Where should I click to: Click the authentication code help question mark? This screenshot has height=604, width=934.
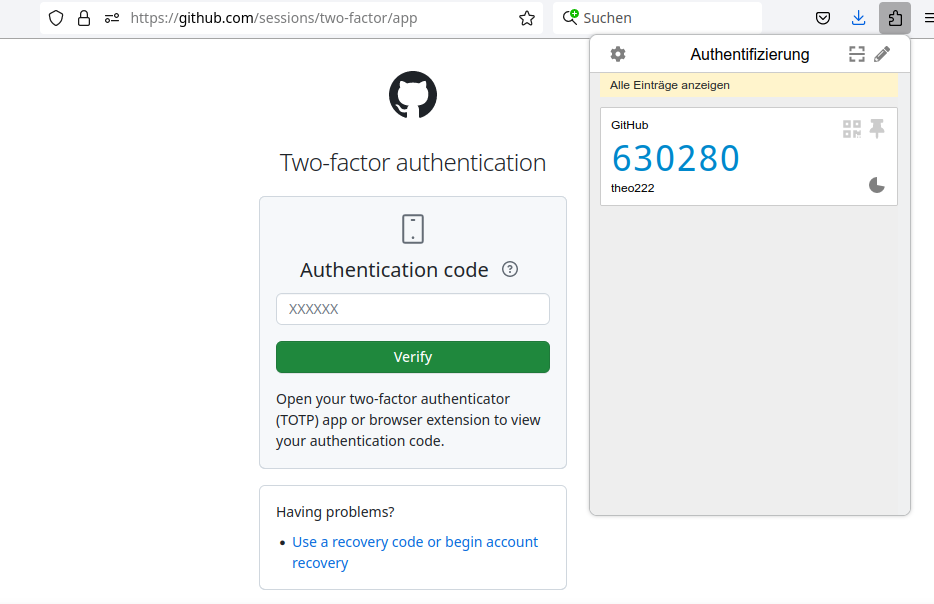click(x=510, y=269)
